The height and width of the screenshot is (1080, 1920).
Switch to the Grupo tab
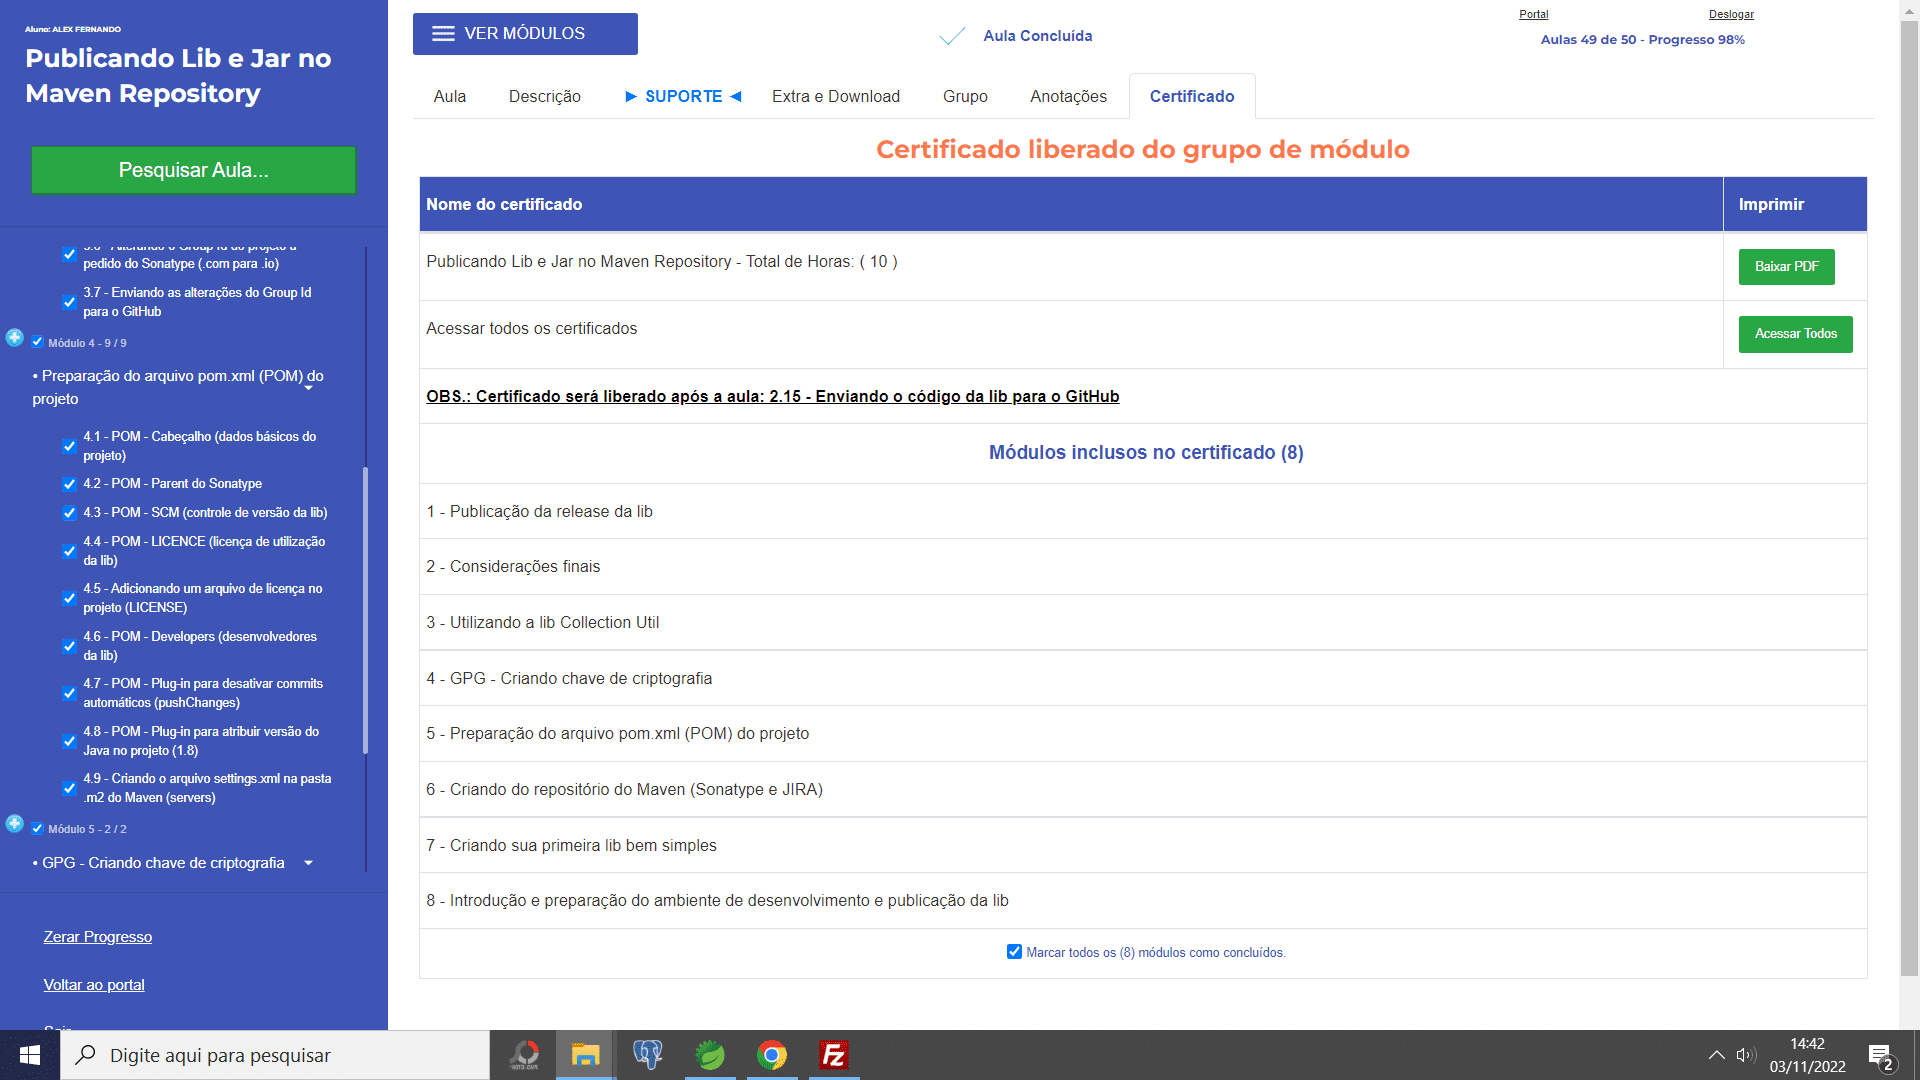point(965,96)
